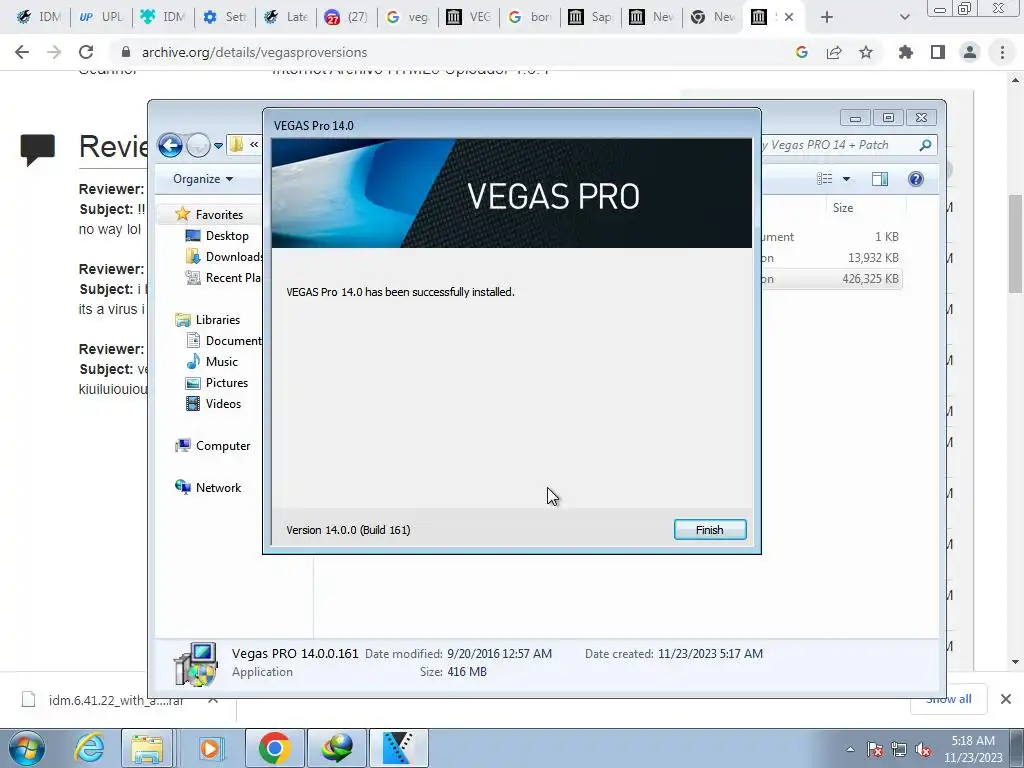Open Recent Places in Explorer sidebar
Image resolution: width=1024 pixels, height=768 pixels.
pyautogui.click(x=223, y=278)
